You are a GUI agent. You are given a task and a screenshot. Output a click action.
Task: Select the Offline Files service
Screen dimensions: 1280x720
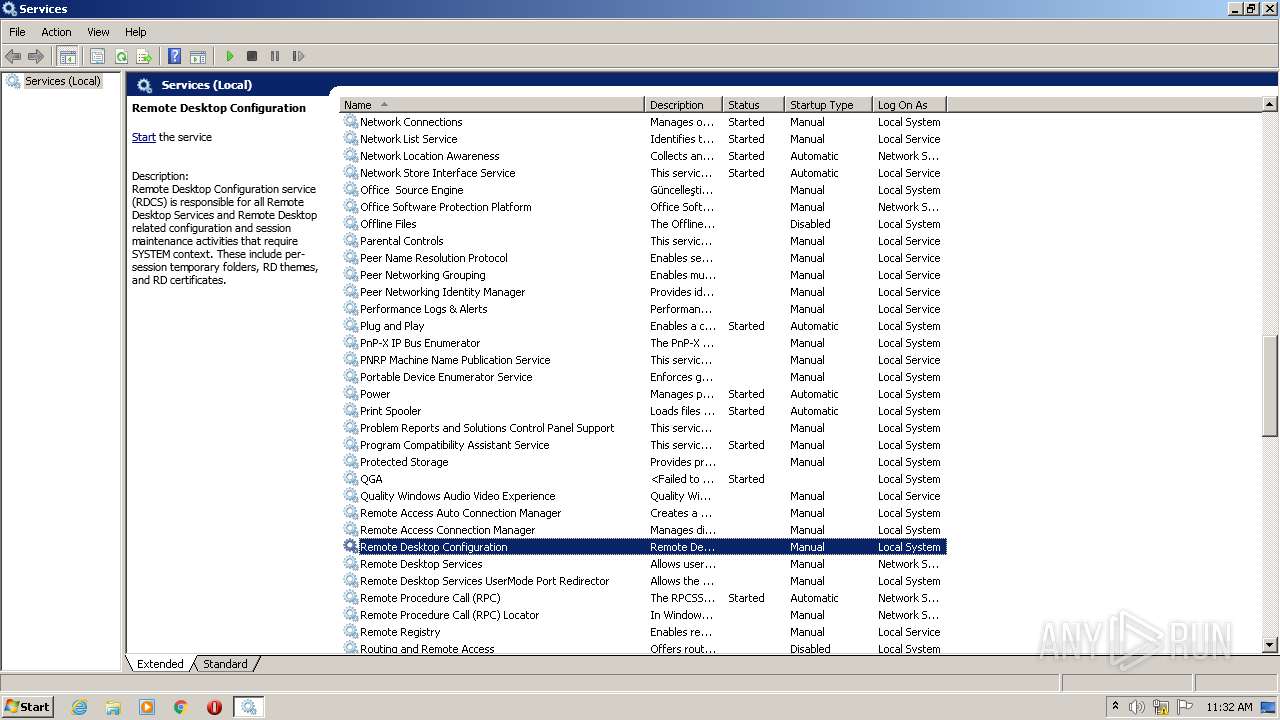(x=643, y=224)
